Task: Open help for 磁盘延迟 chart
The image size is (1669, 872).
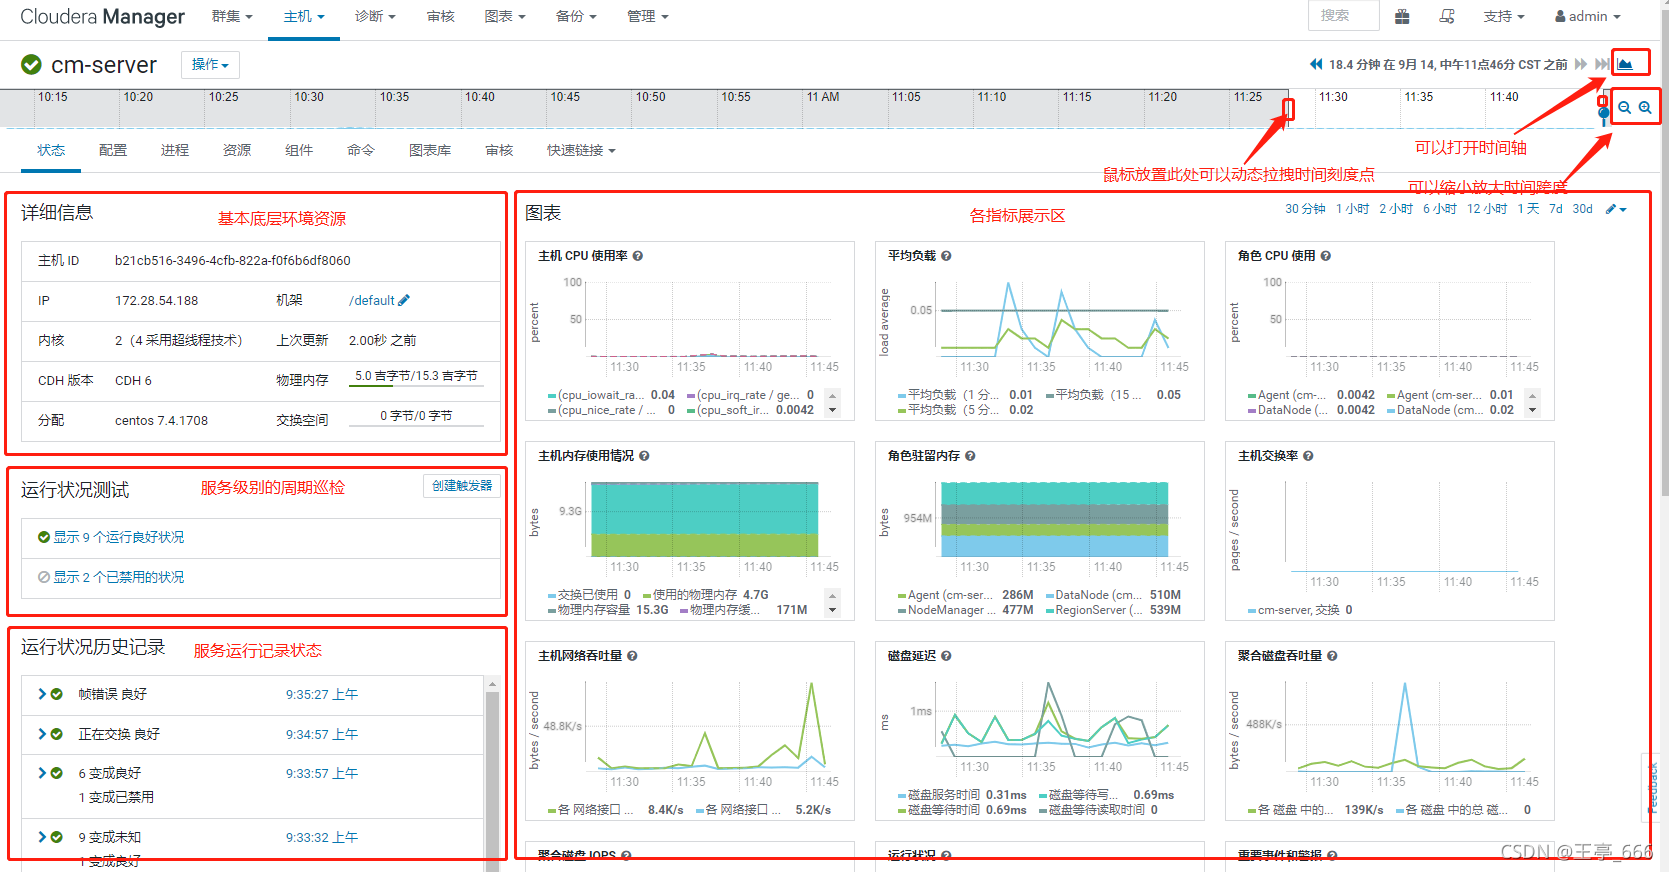Action: point(946,656)
